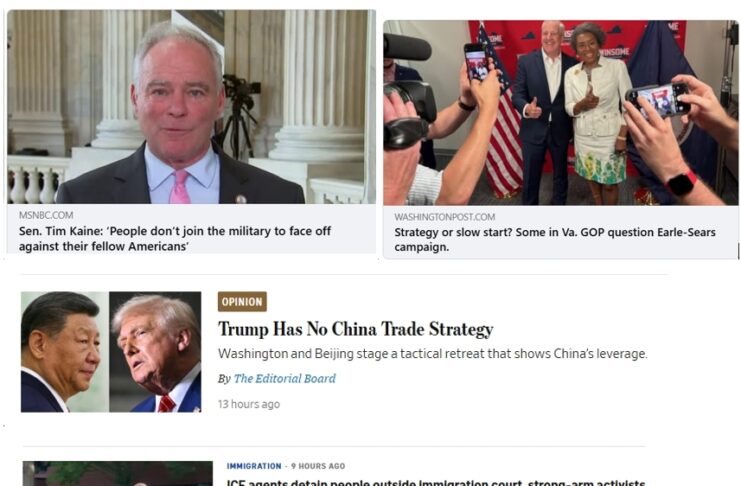Click the Xi Jinping portrait in the thumbnail
741x486 pixels.
[65, 352]
